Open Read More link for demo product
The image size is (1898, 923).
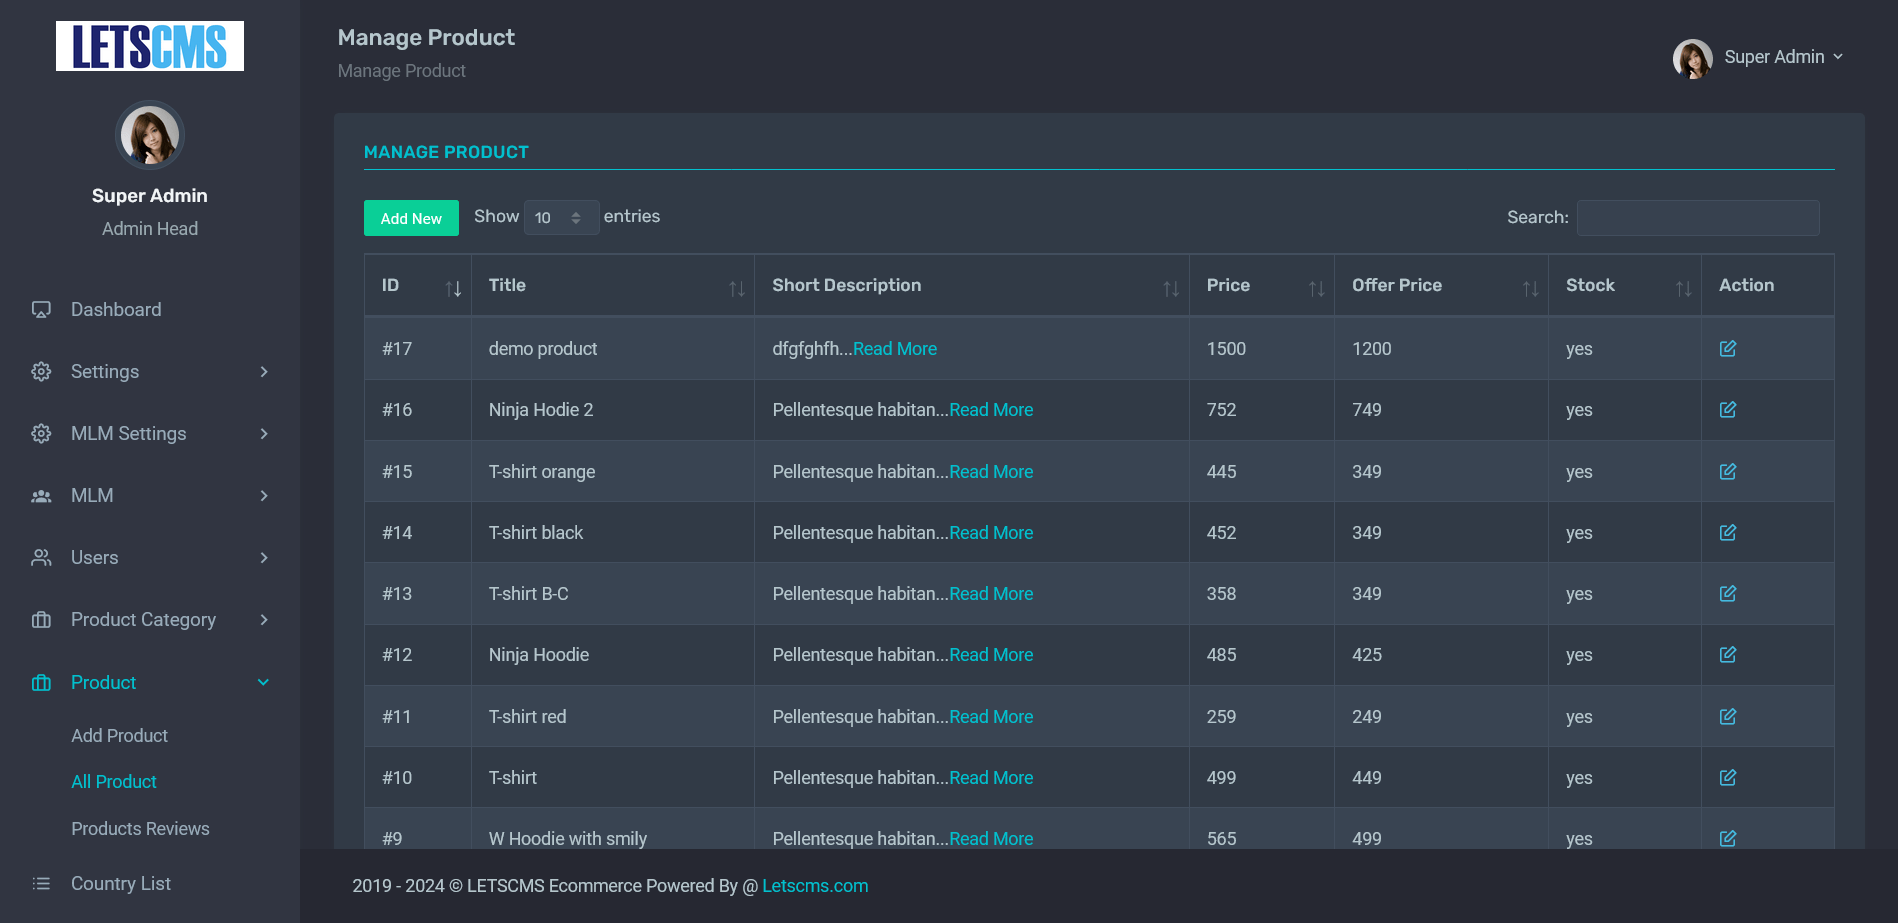coord(894,349)
